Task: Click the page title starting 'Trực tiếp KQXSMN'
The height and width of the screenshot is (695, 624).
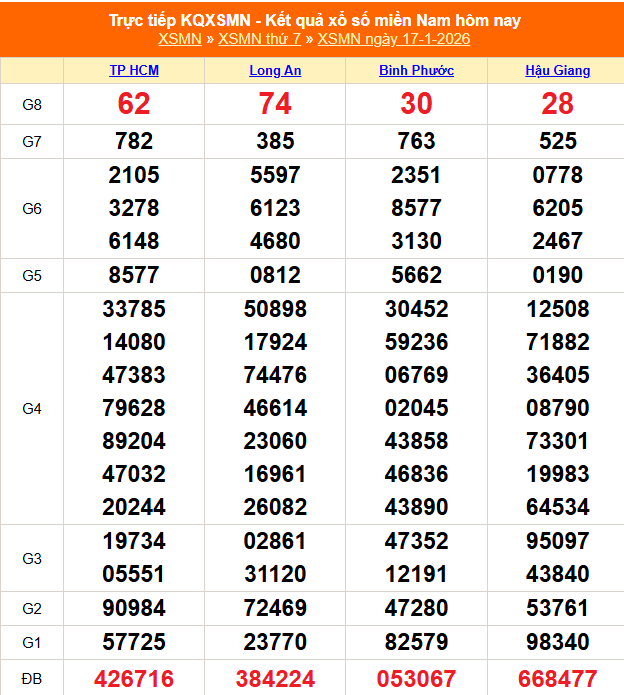Action: tap(314, 20)
